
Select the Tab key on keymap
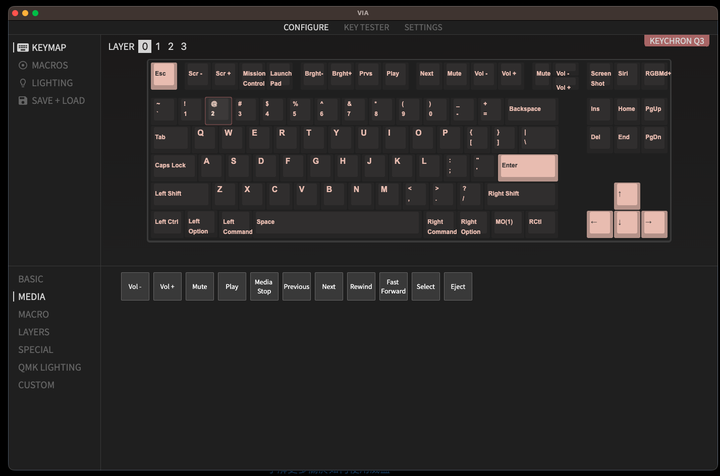[x=170, y=138]
